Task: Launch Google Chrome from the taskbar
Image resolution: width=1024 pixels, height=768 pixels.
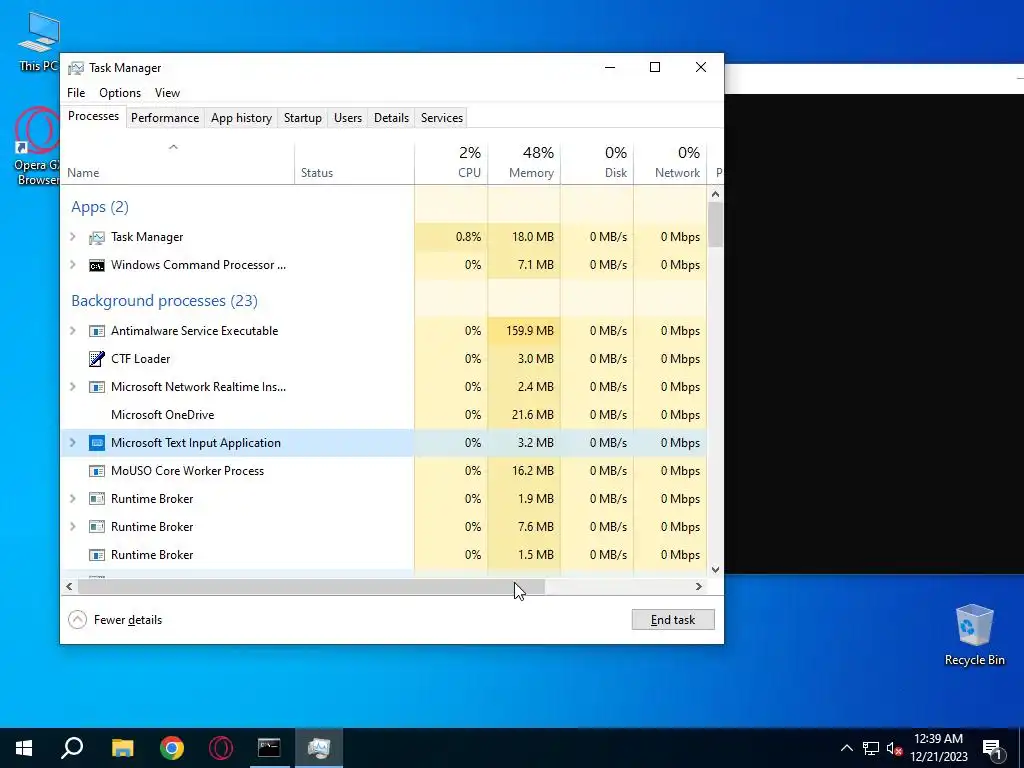Action: point(172,748)
